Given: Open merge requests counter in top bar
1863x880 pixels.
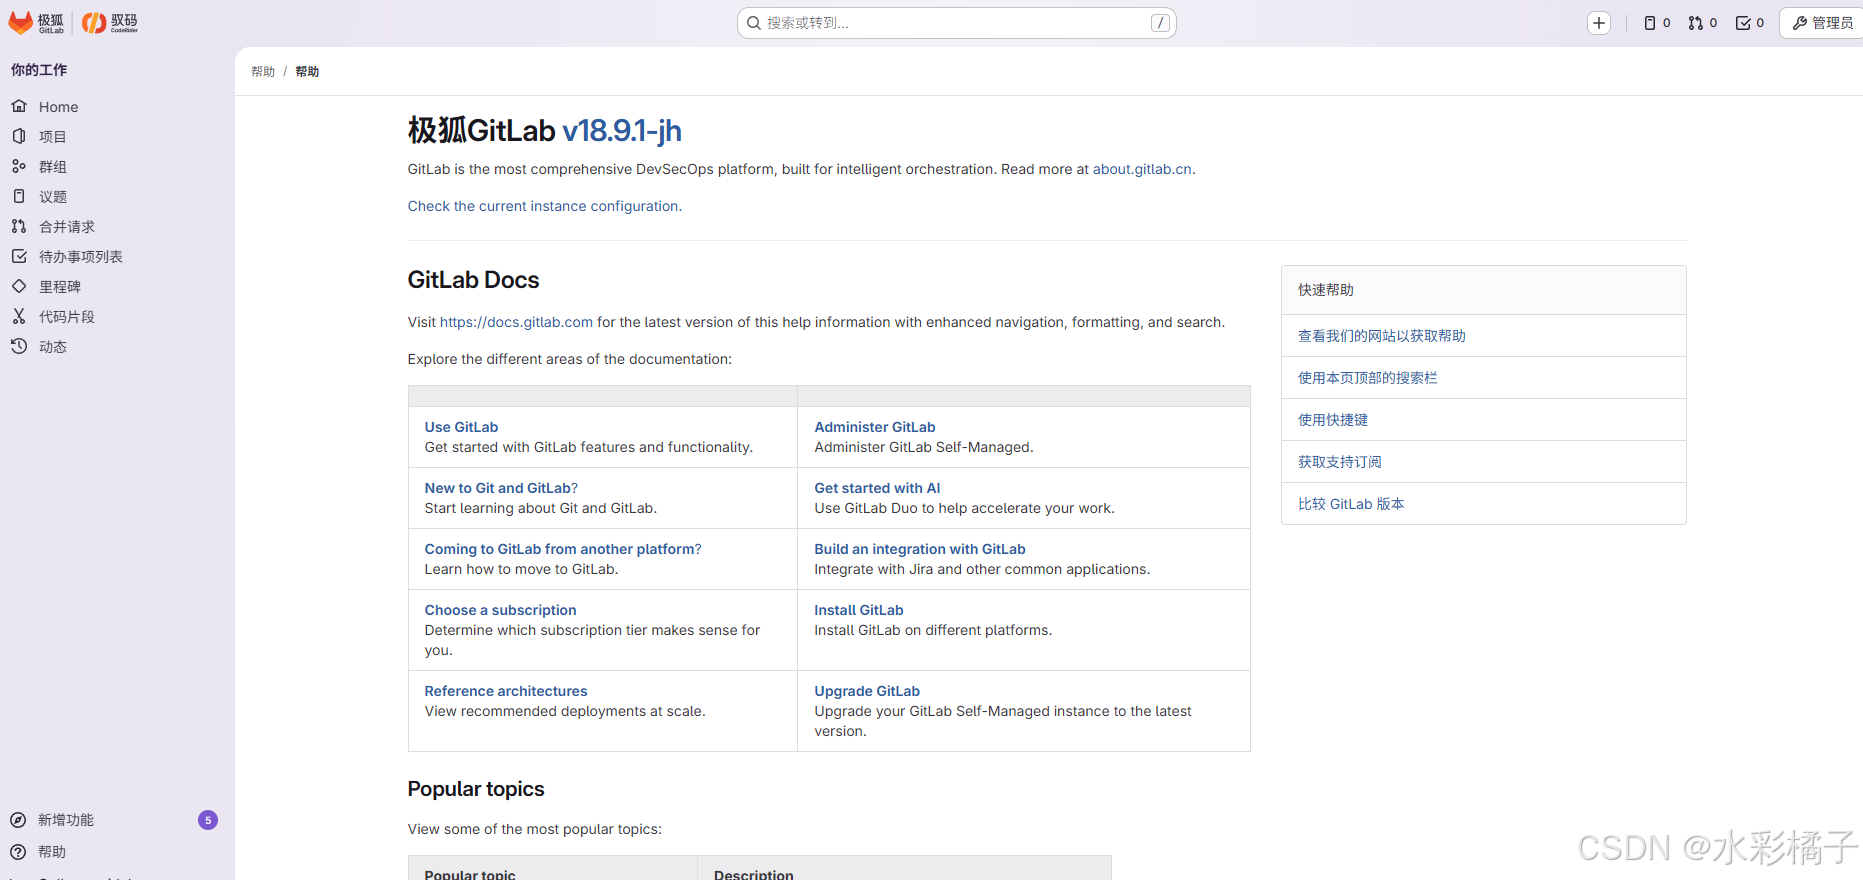Looking at the screenshot, I should tap(1702, 23).
